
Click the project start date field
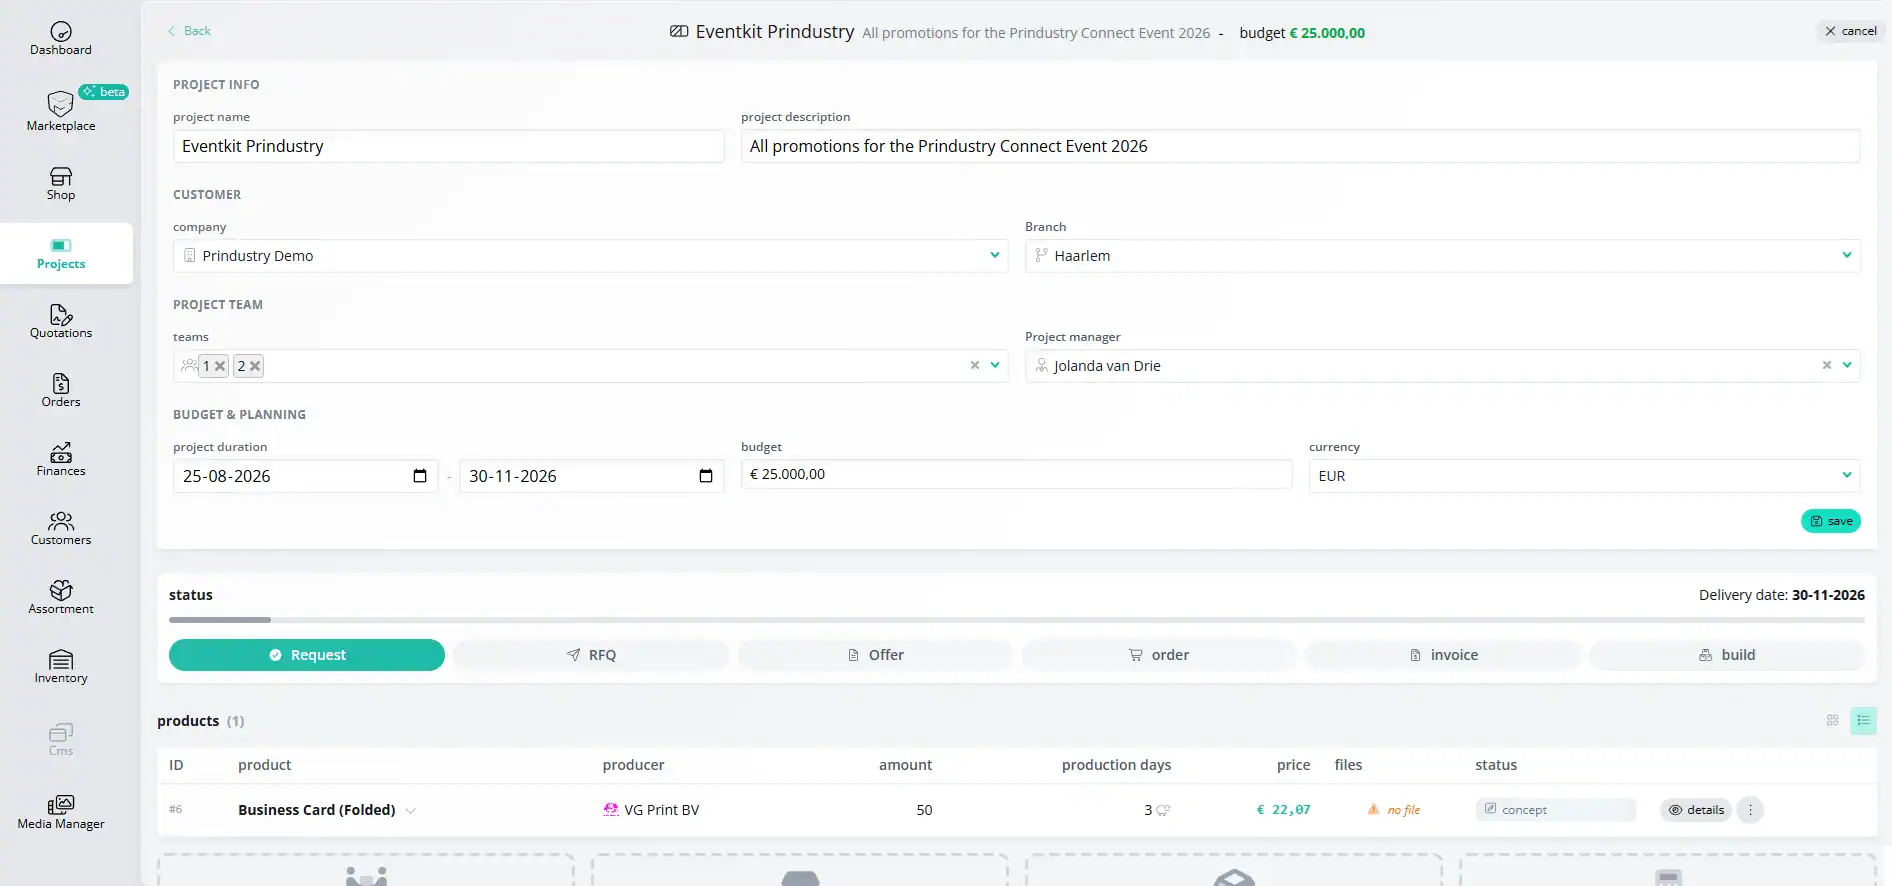tap(306, 476)
